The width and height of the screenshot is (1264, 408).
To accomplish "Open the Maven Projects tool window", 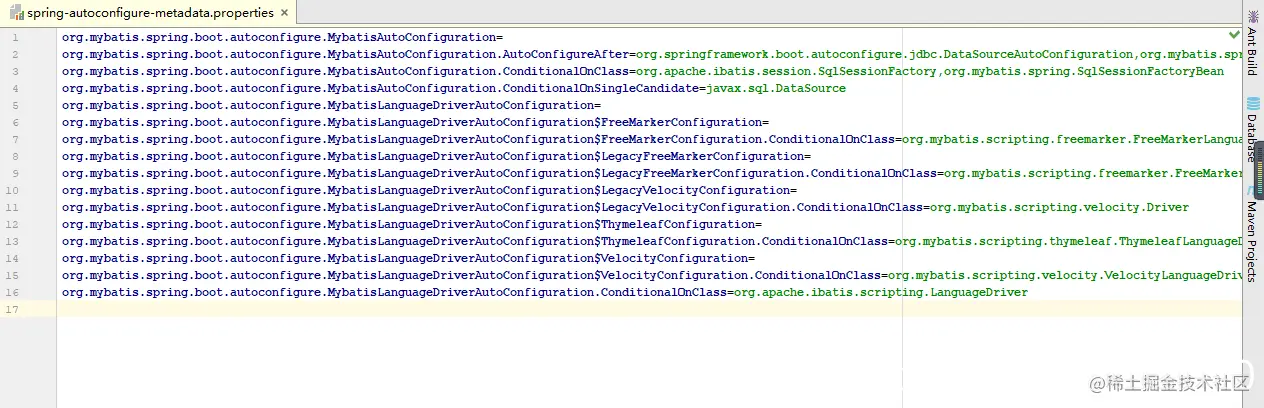I will pos(1253,233).
